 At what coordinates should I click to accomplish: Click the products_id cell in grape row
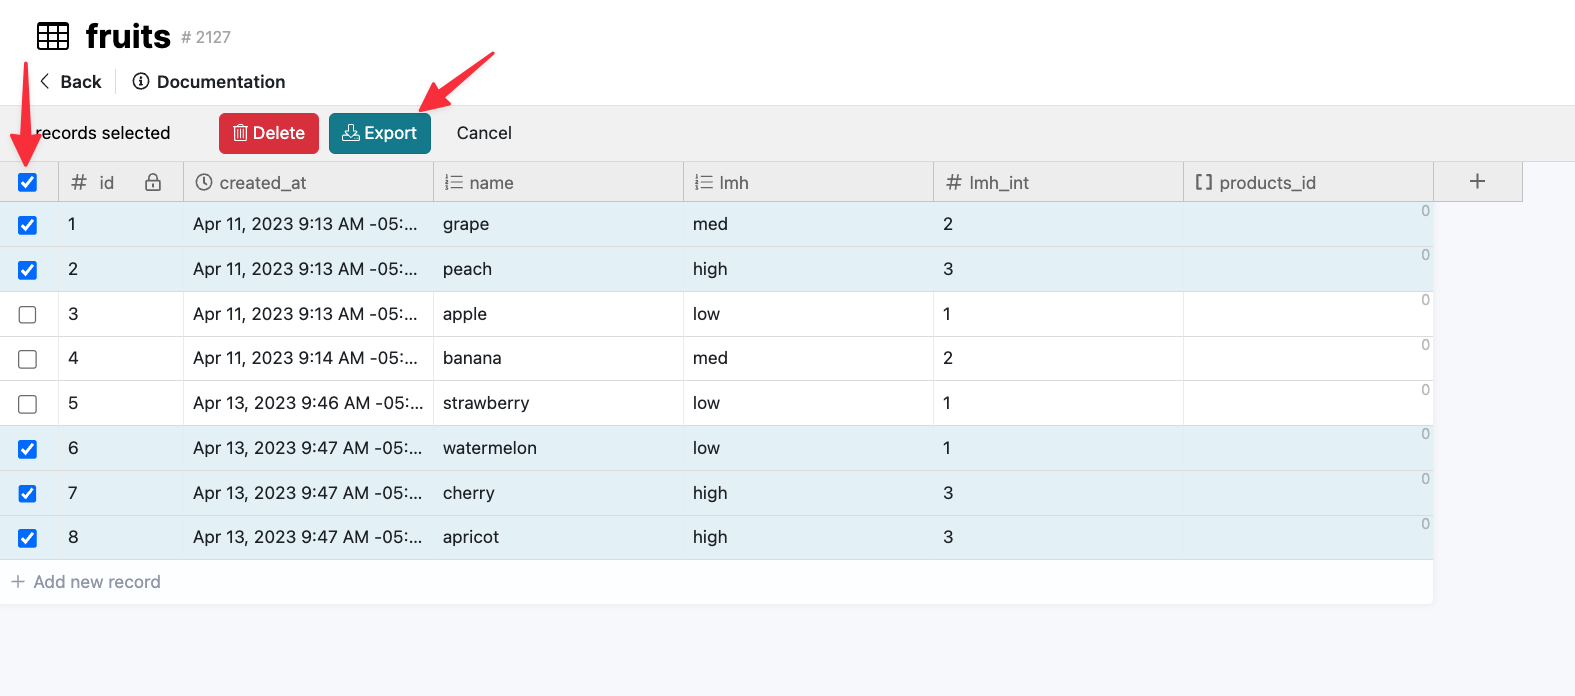click(x=1308, y=224)
